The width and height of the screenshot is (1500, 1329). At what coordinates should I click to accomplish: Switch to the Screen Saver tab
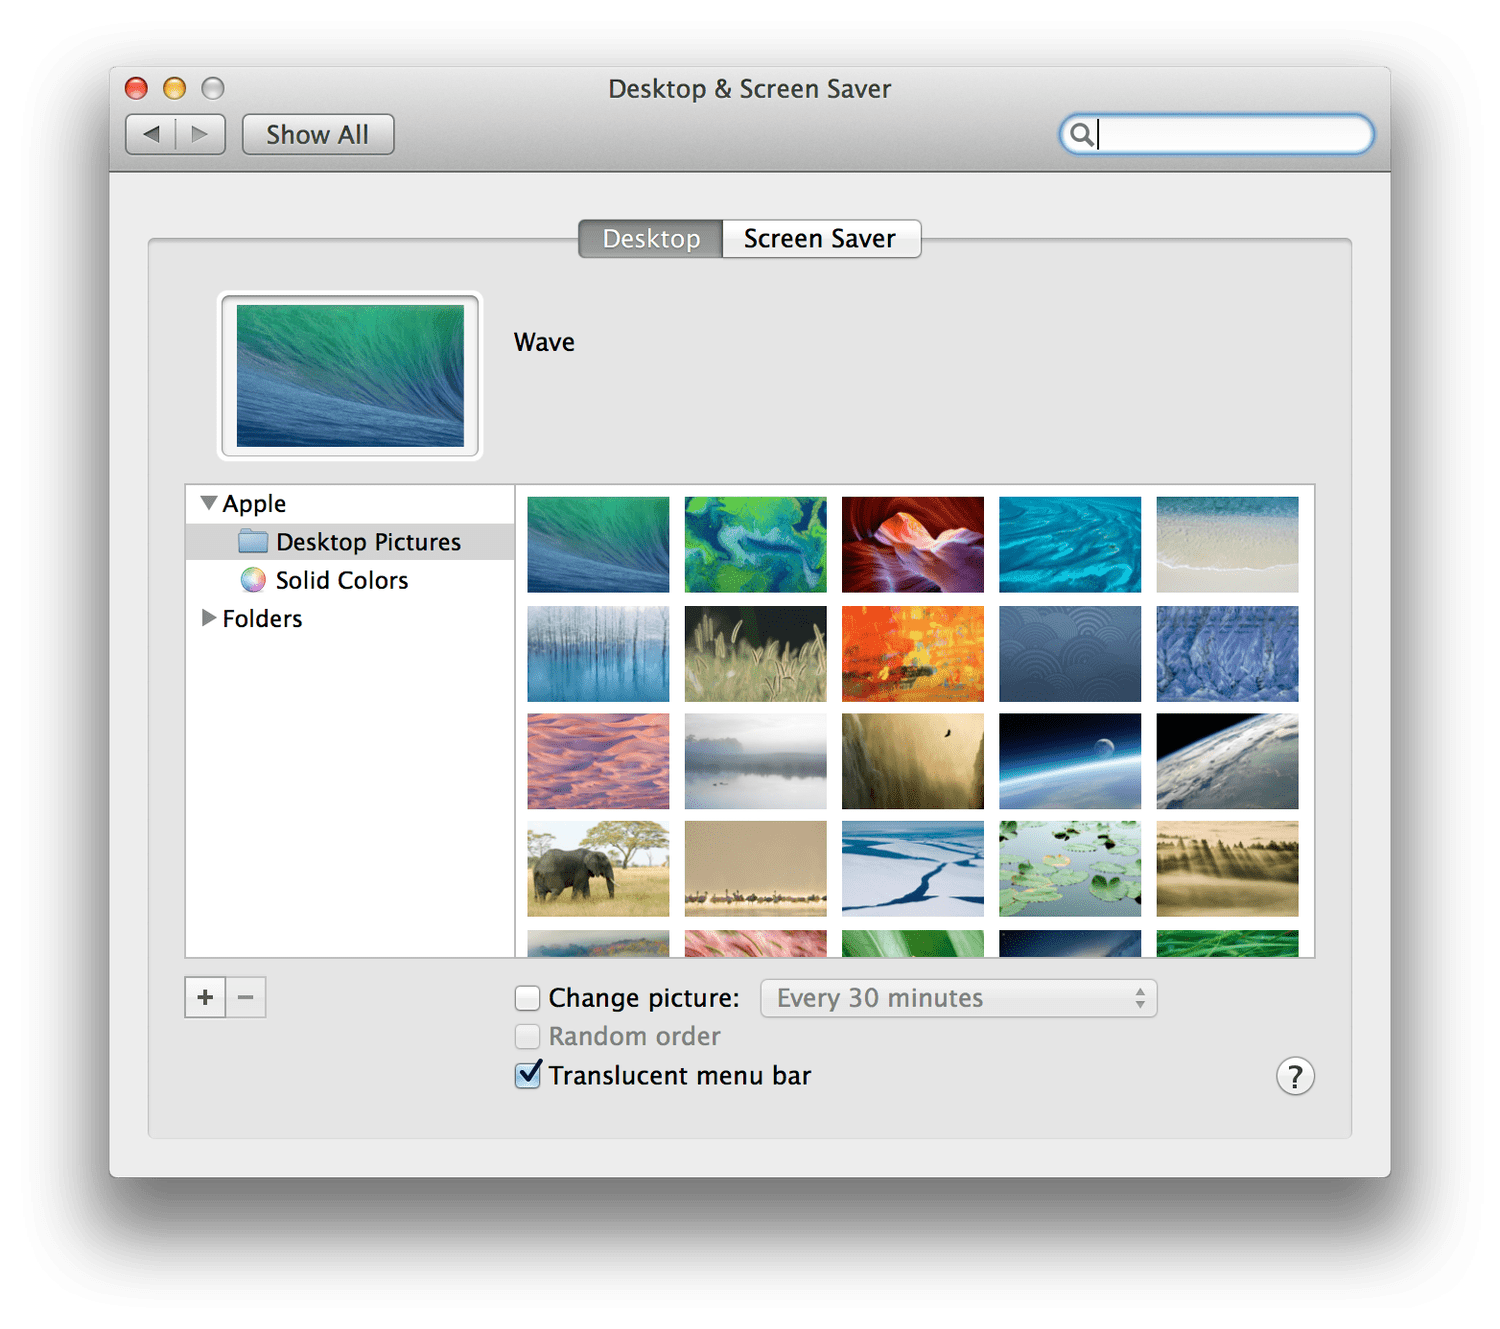820,239
